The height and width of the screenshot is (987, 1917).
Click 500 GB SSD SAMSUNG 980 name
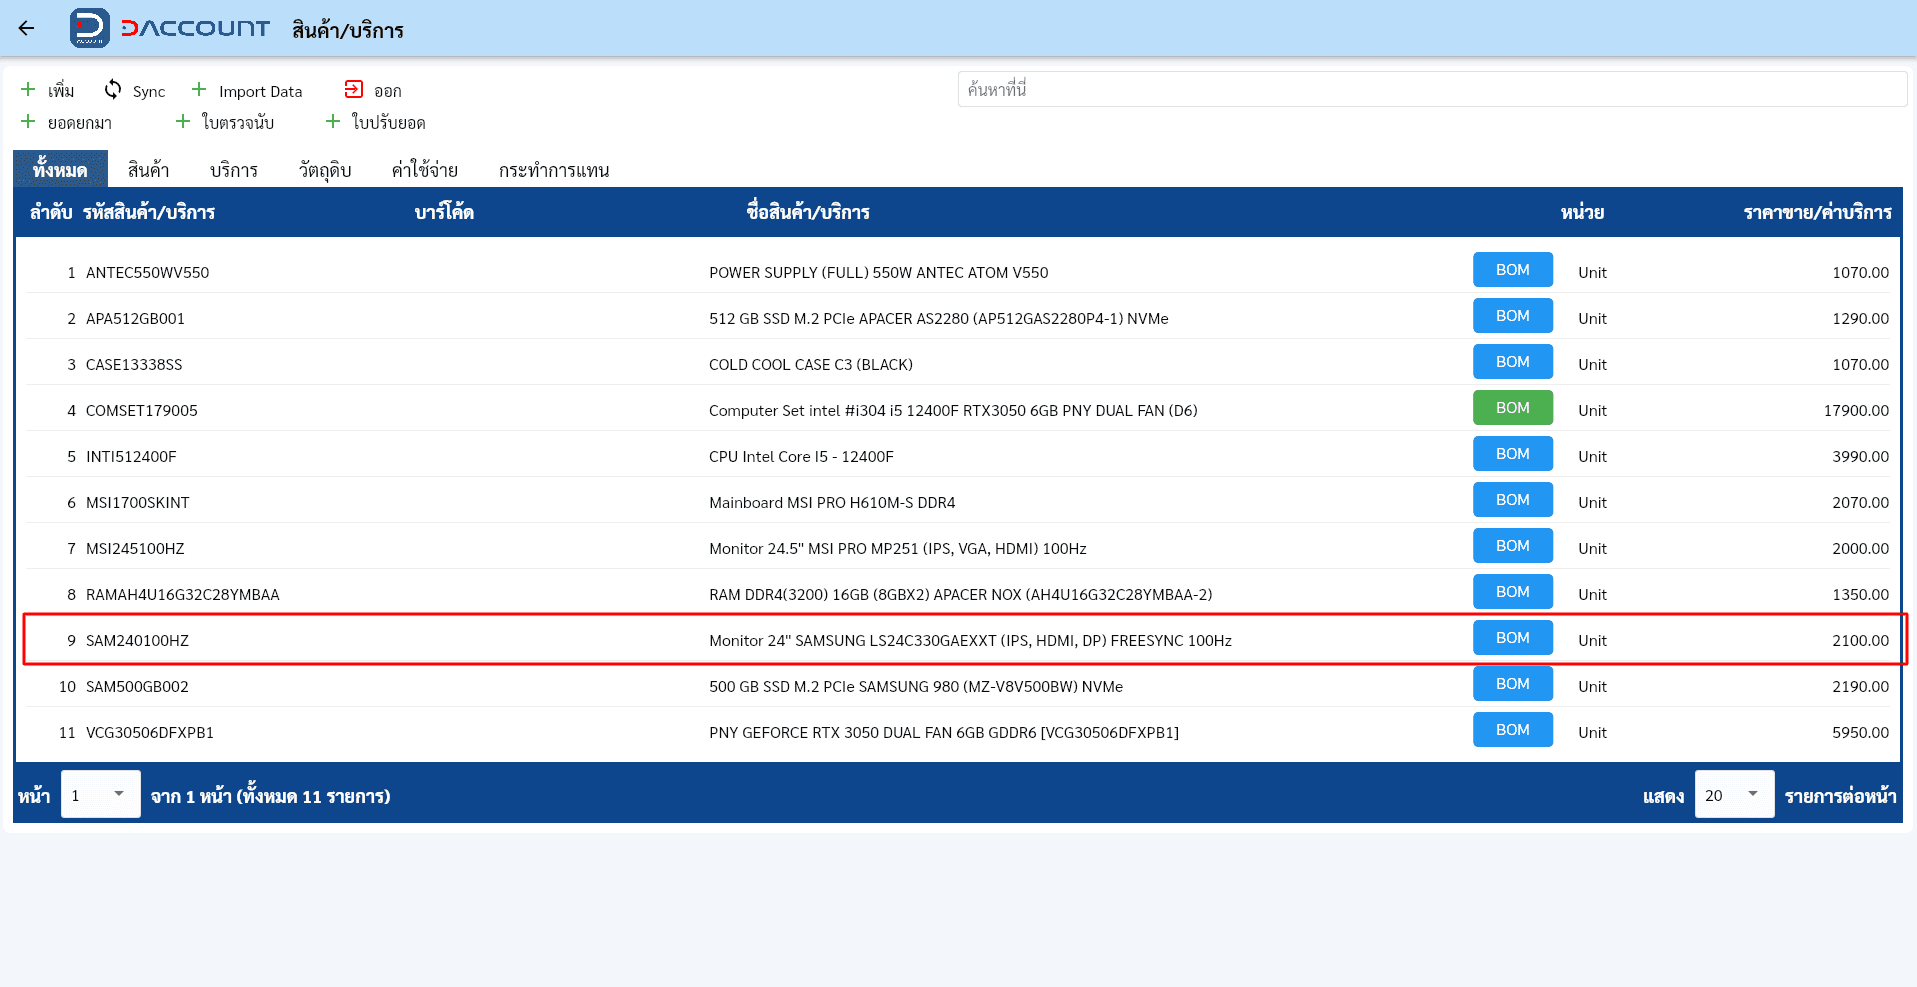click(x=916, y=687)
